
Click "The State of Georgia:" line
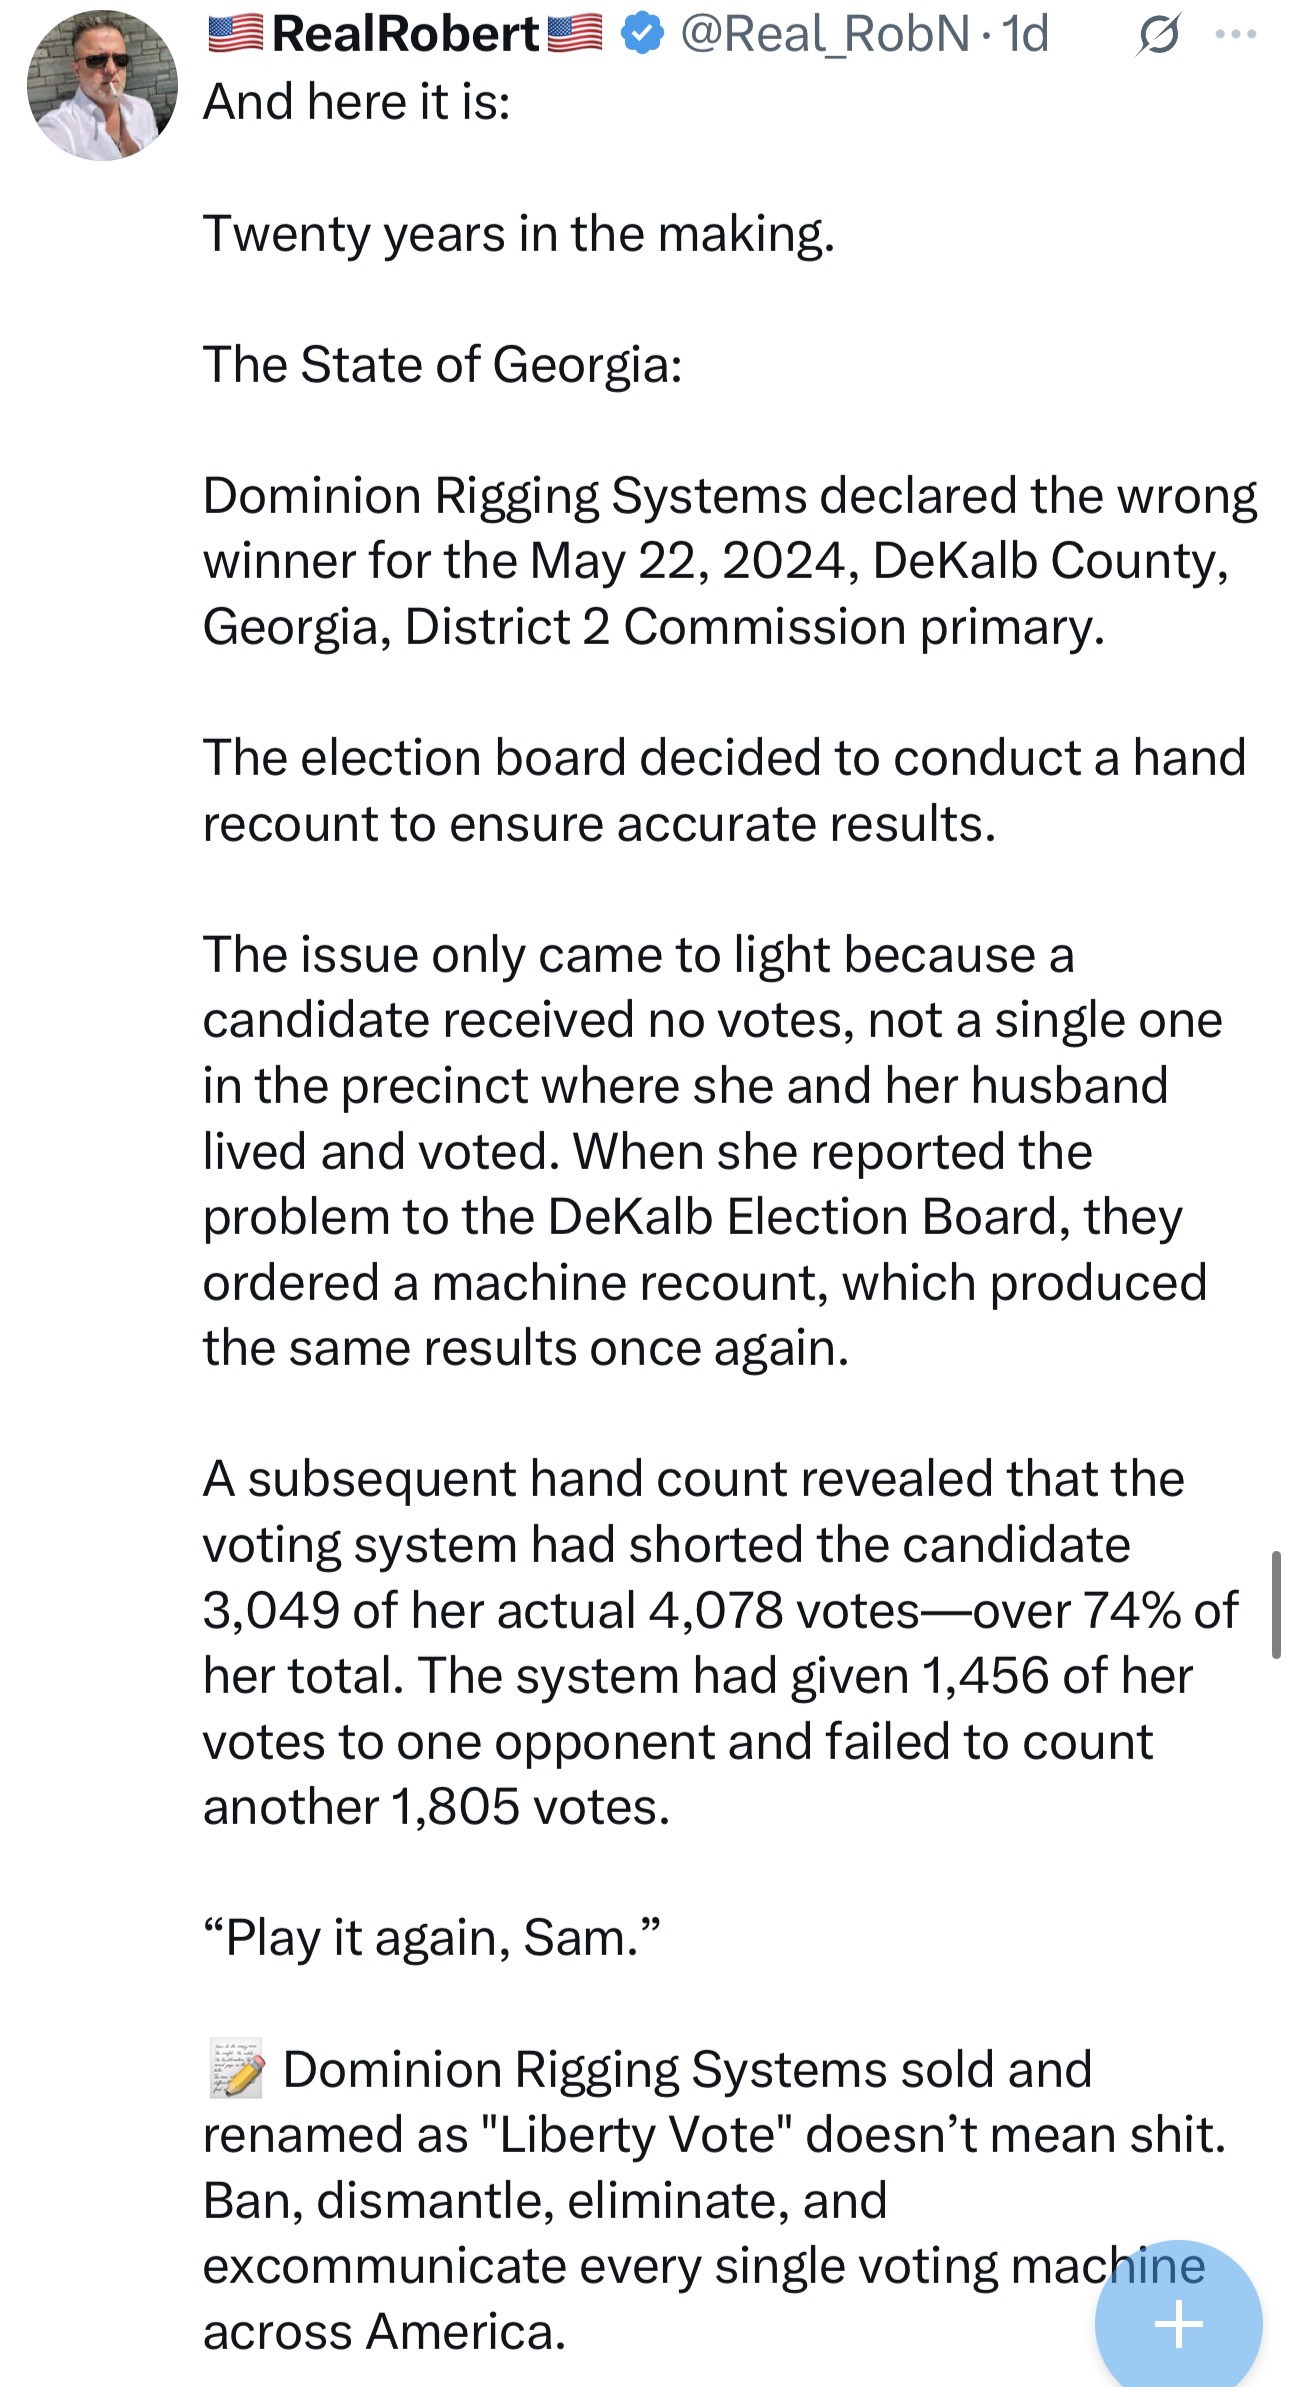pos(442,364)
